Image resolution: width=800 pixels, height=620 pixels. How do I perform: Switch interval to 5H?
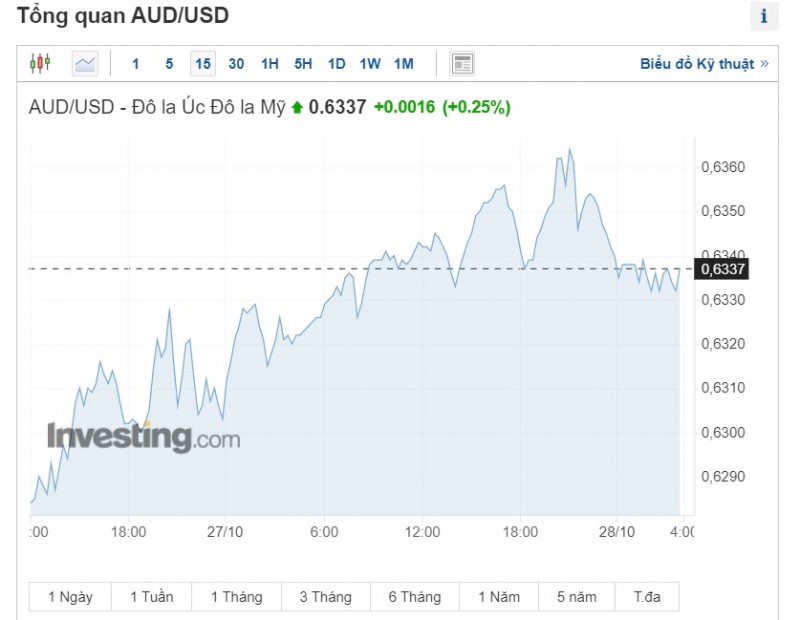click(303, 64)
